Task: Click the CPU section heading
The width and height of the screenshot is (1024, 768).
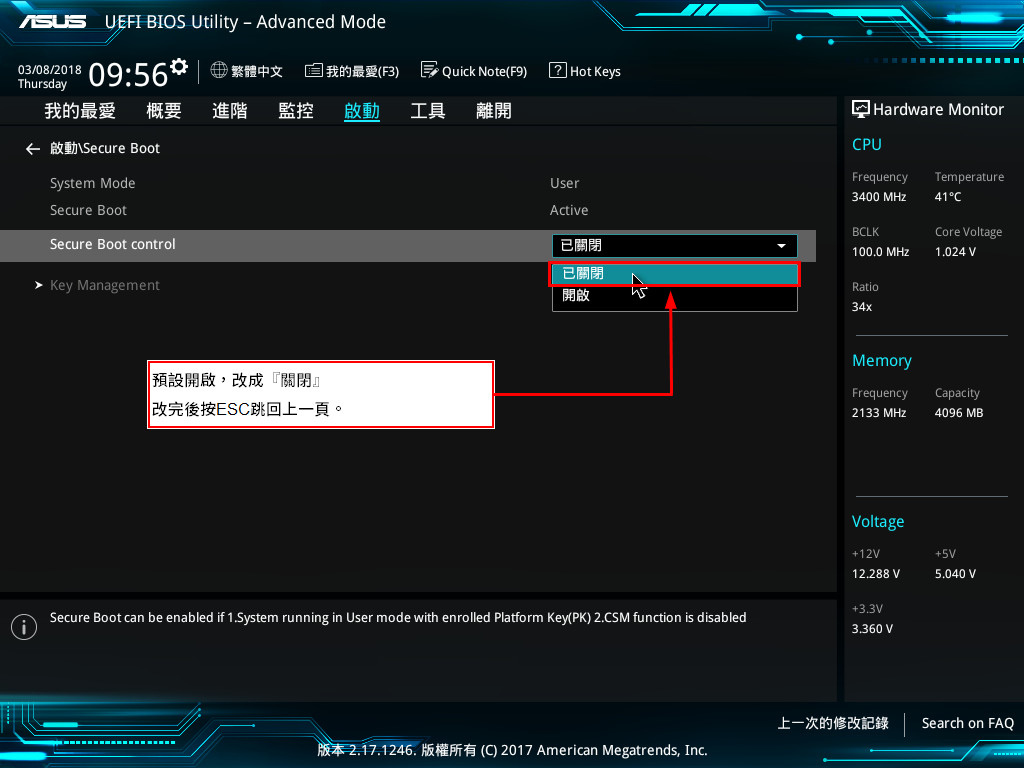Action: coord(867,144)
